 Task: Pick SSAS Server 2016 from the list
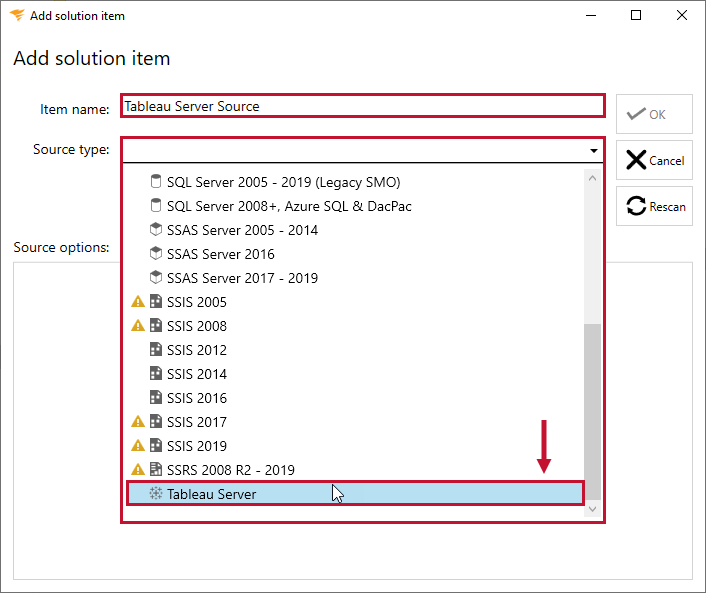click(355, 254)
